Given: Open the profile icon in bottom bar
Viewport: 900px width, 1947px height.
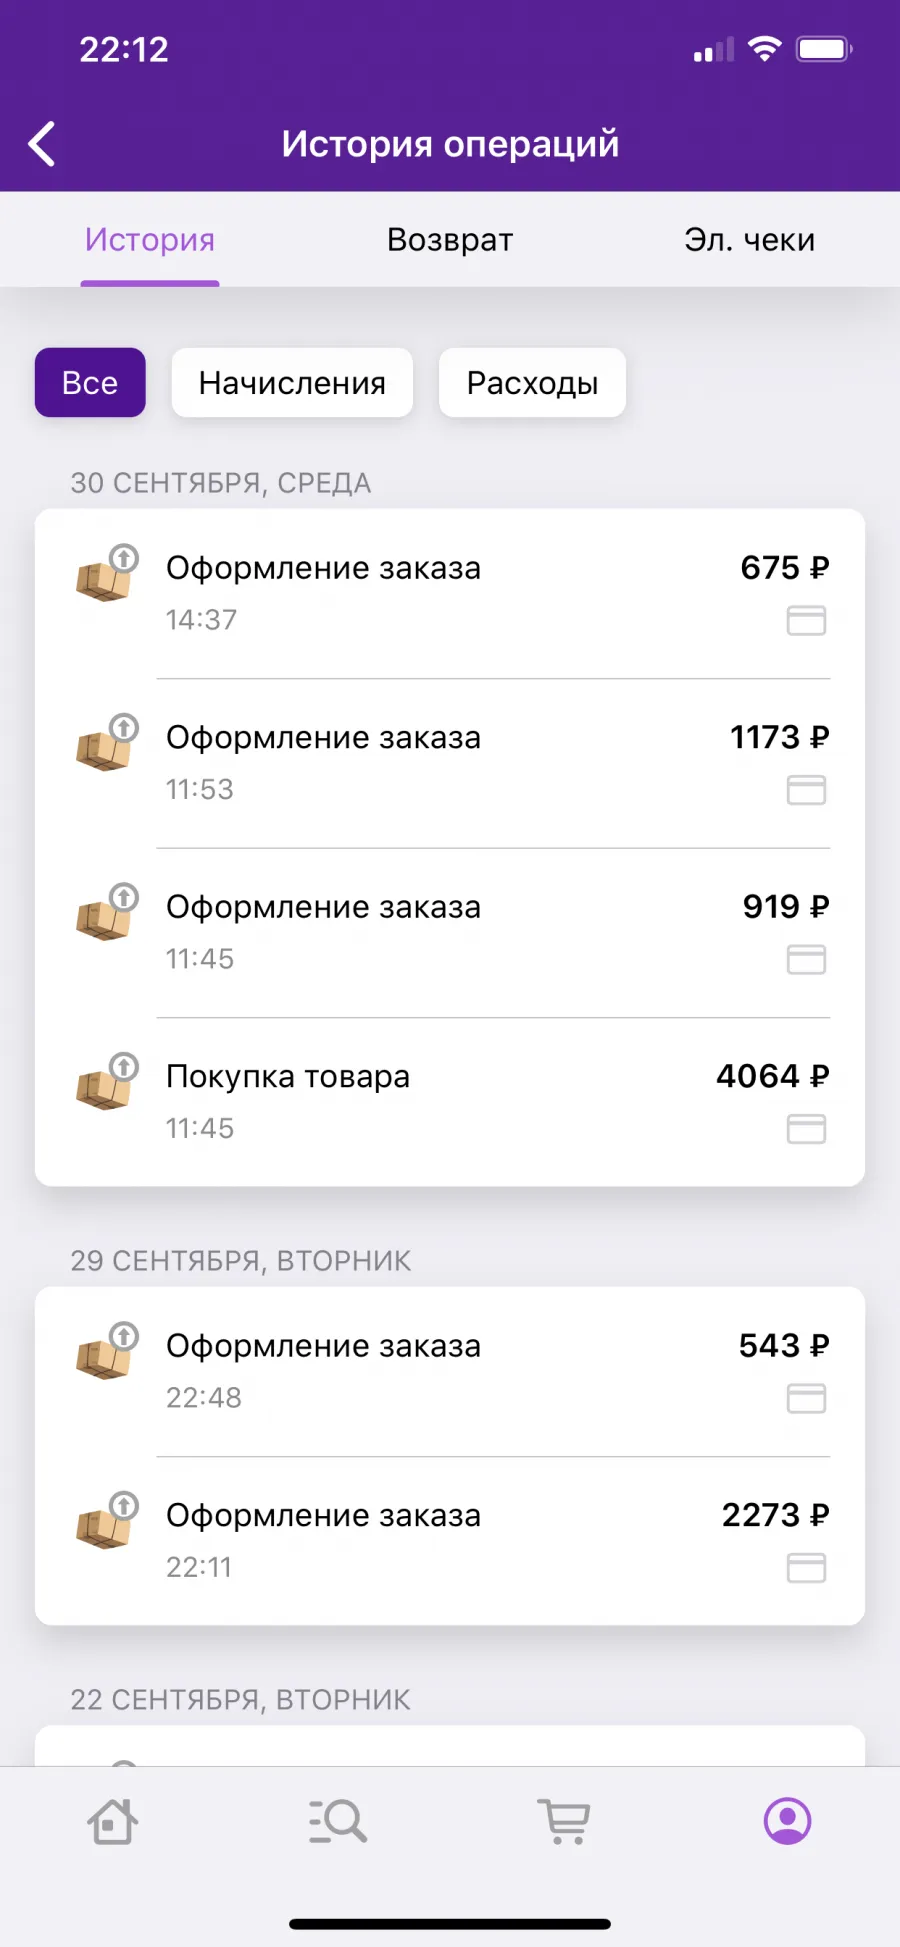Looking at the screenshot, I should [788, 1821].
